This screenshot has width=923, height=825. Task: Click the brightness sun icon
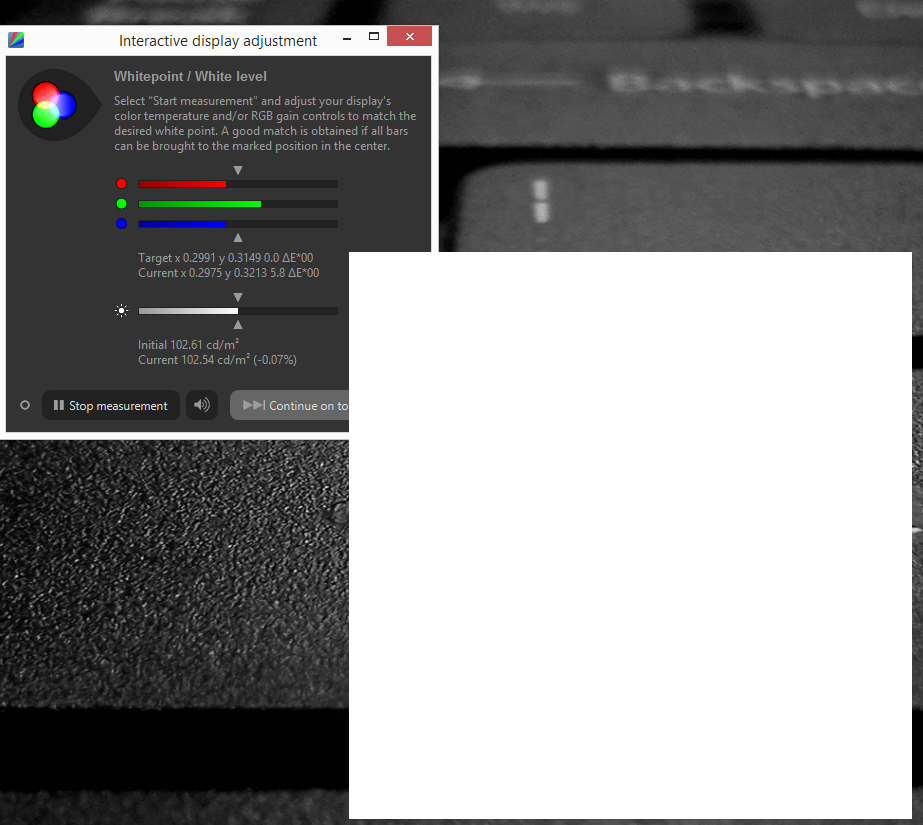point(121,311)
